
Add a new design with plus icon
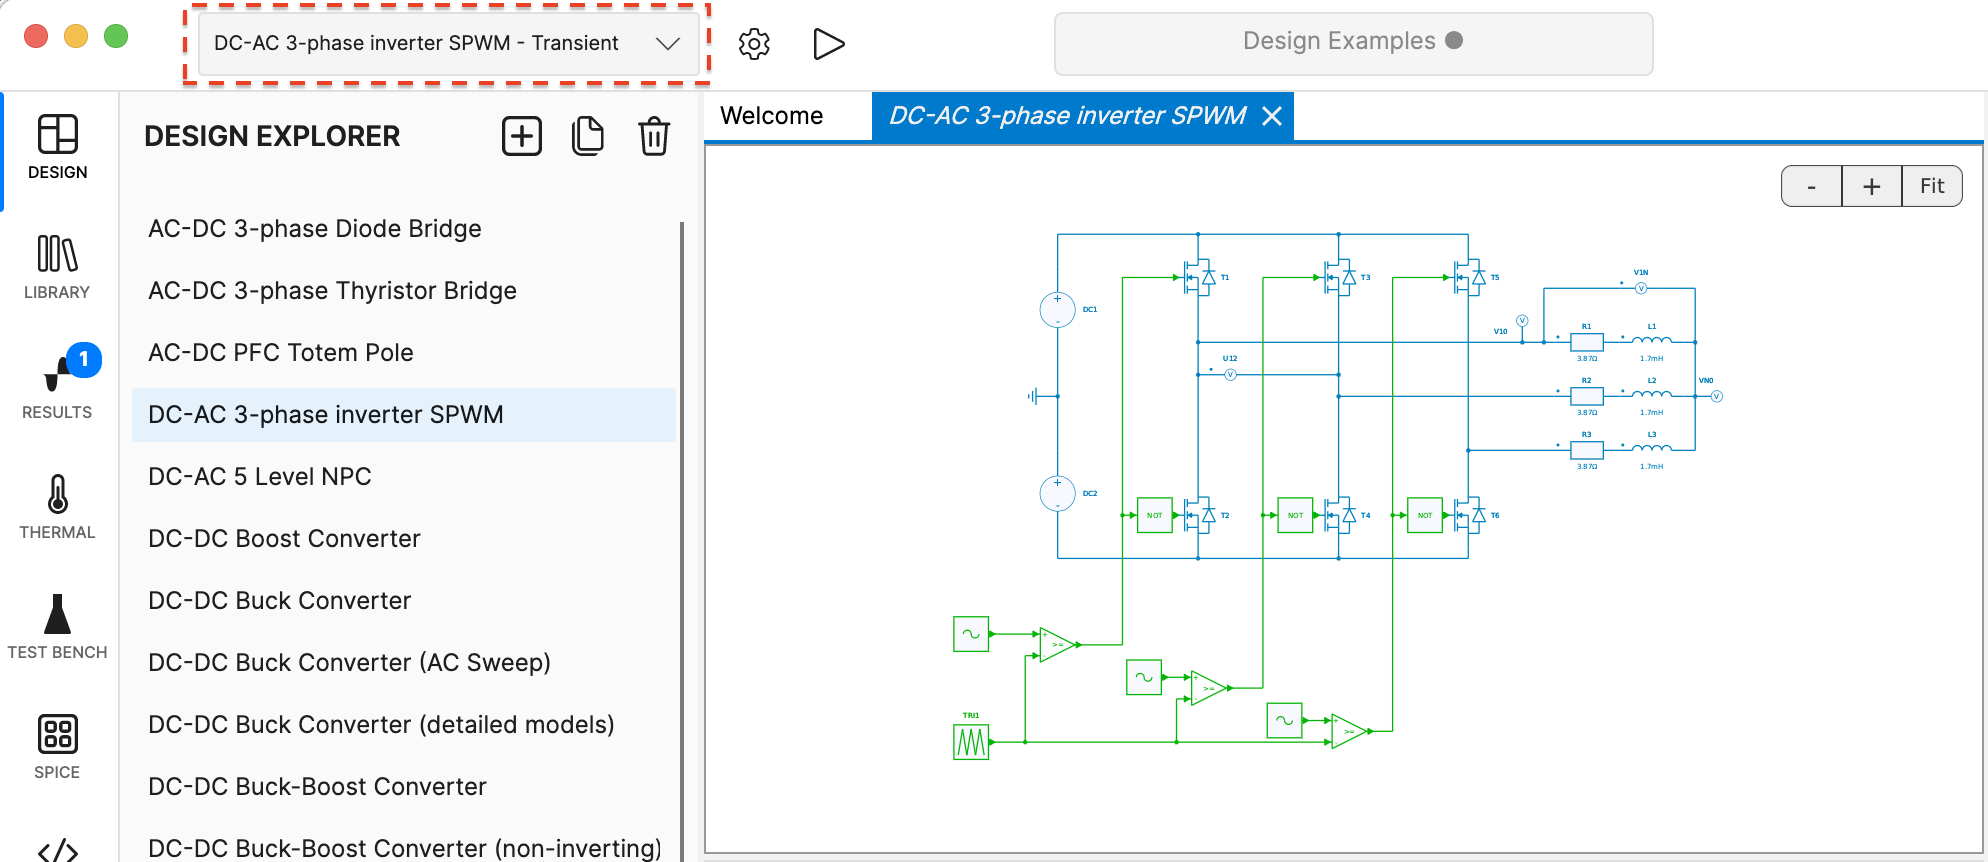coord(521,136)
